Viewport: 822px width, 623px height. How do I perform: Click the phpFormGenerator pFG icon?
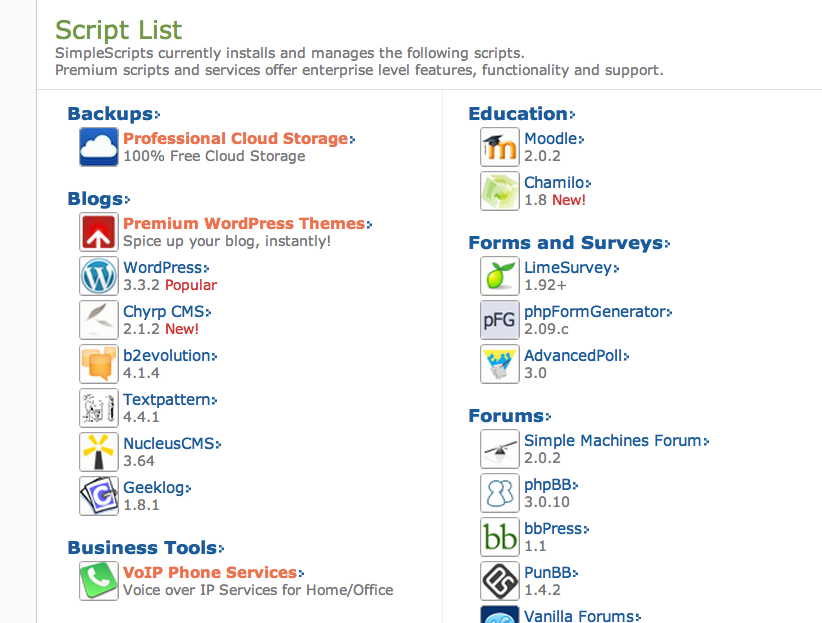500,320
